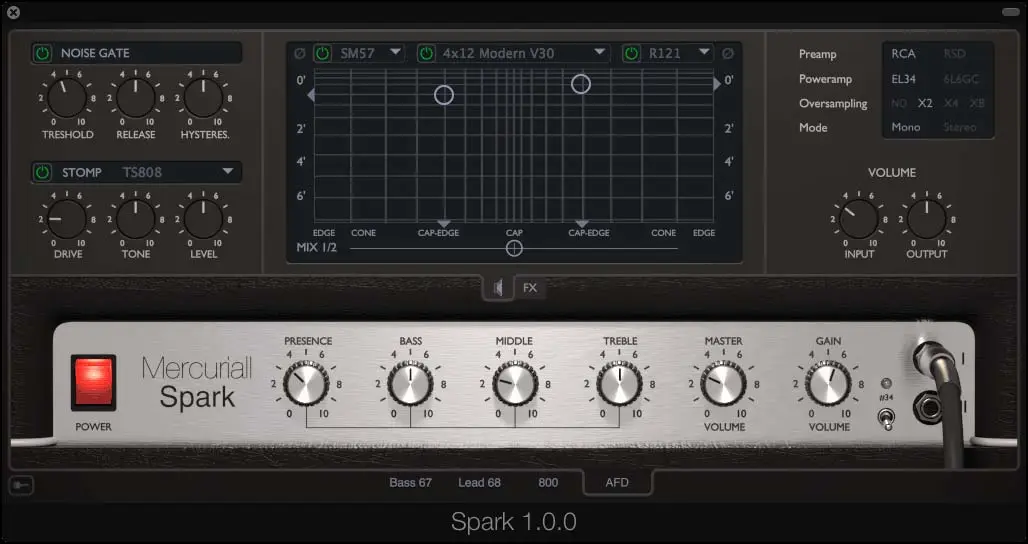Viewport: 1028px width, 544px height.
Task: Click the Spark 1.0.0 version text
Action: pos(514,522)
